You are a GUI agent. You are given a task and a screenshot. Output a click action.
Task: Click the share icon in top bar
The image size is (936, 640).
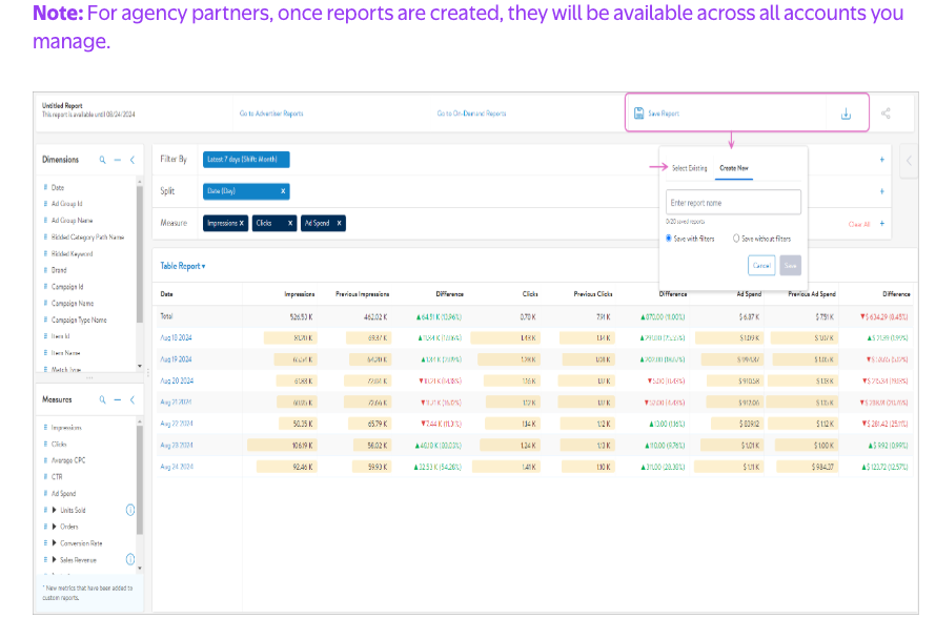click(886, 114)
